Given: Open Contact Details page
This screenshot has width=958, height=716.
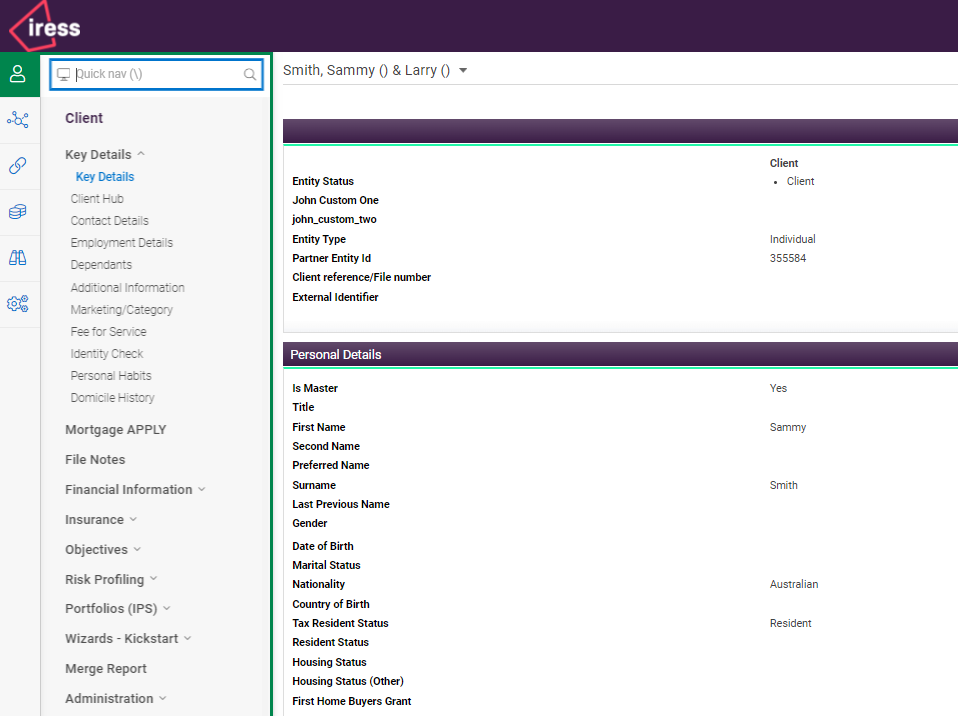Looking at the screenshot, I should click(x=109, y=221).
